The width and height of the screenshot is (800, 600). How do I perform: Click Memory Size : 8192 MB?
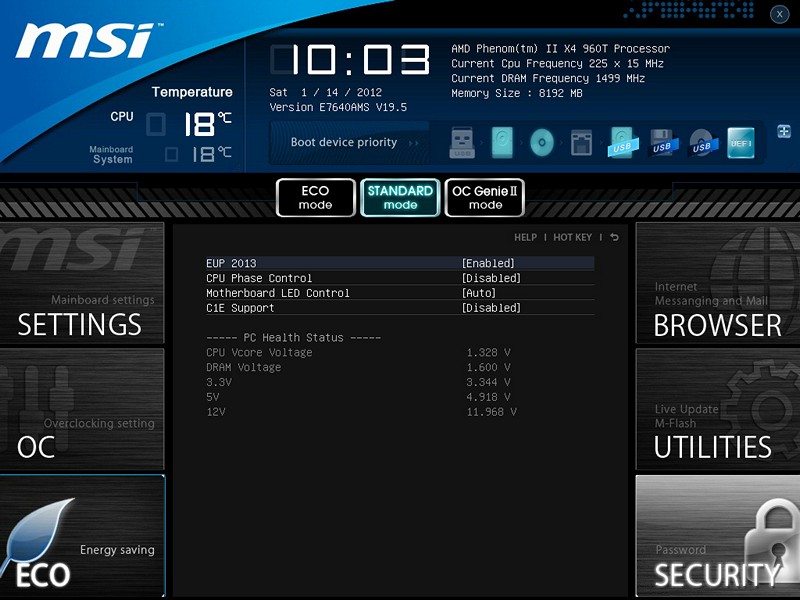pos(517,93)
